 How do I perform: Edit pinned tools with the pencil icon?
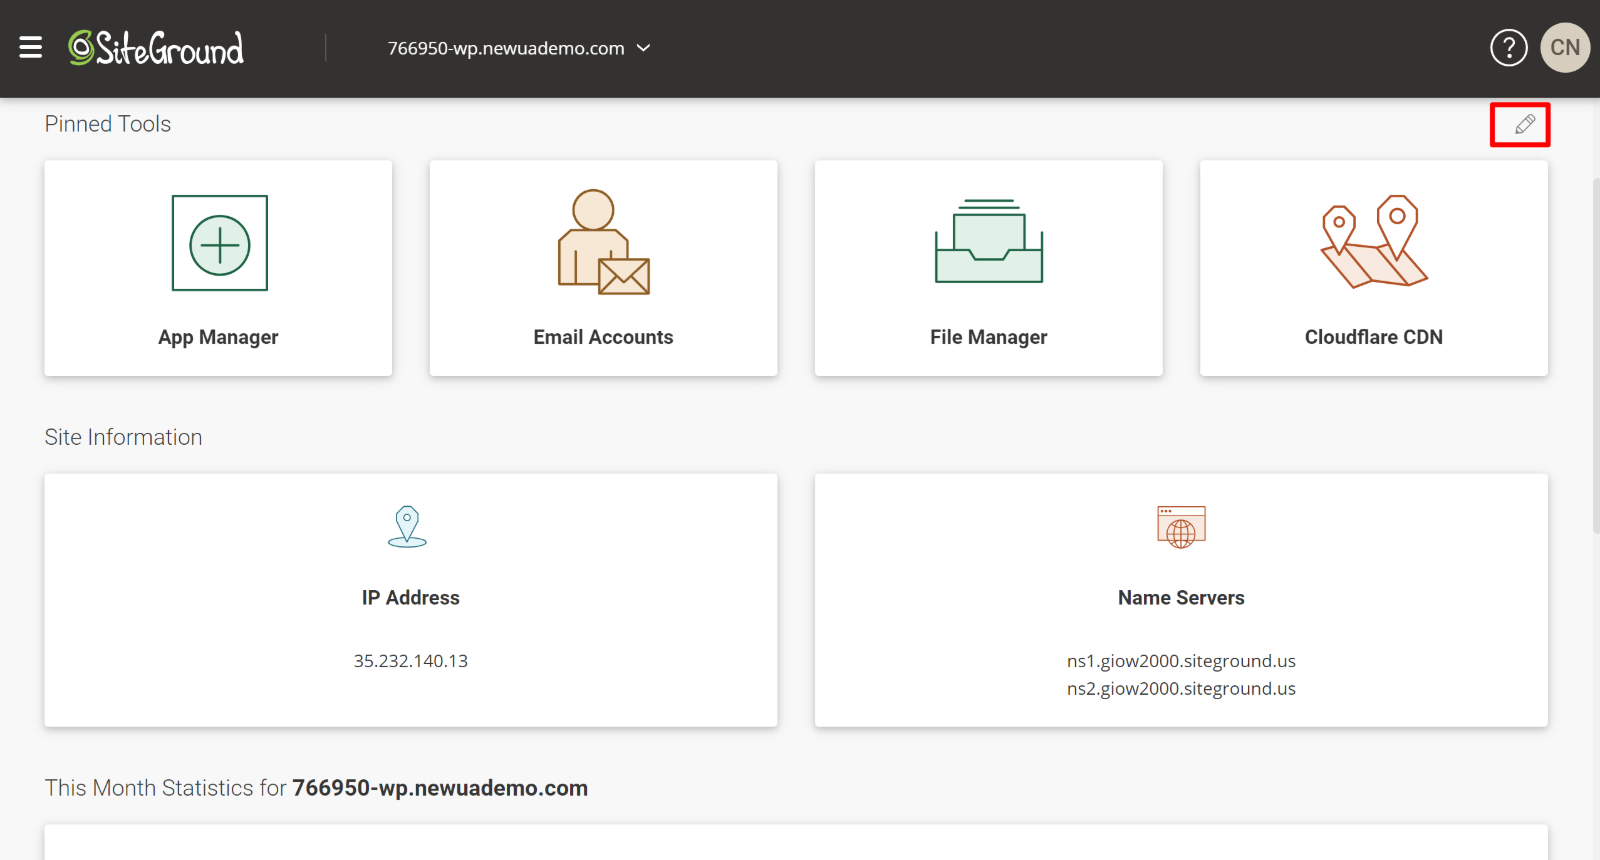point(1525,125)
